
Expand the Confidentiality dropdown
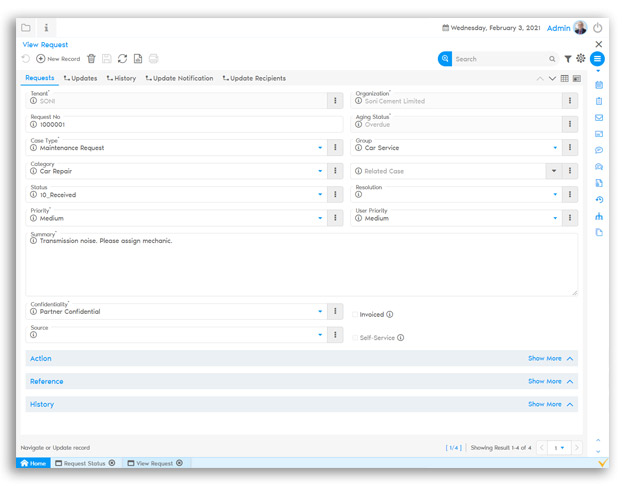(320, 312)
